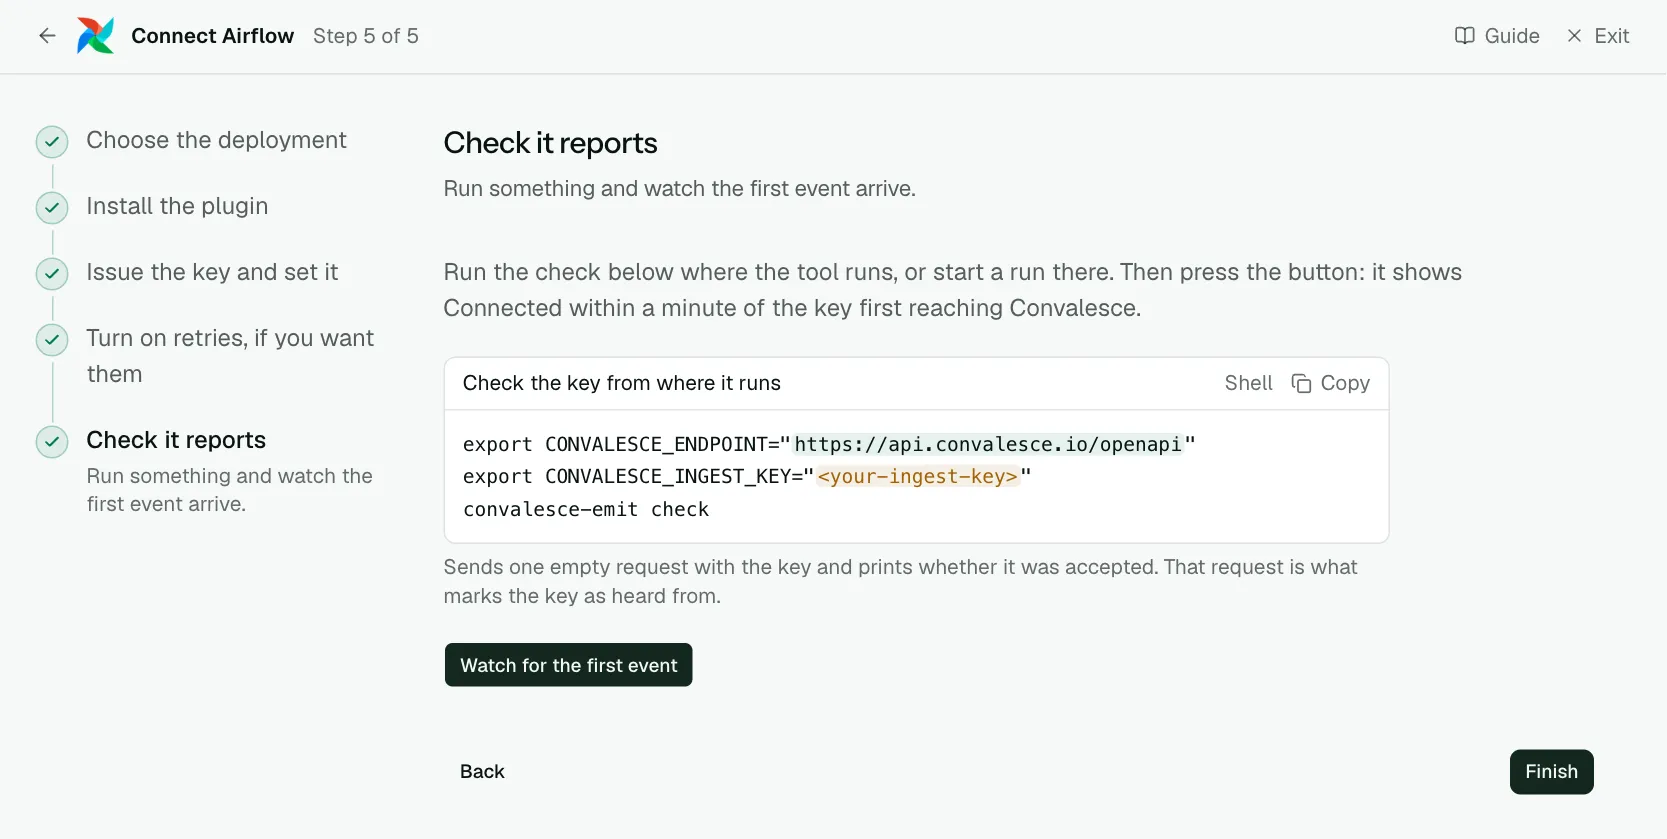This screenshot has height=839, width=1667.
Task: Click the checkmark beside Install the plugin
Action: click(52, 208)
